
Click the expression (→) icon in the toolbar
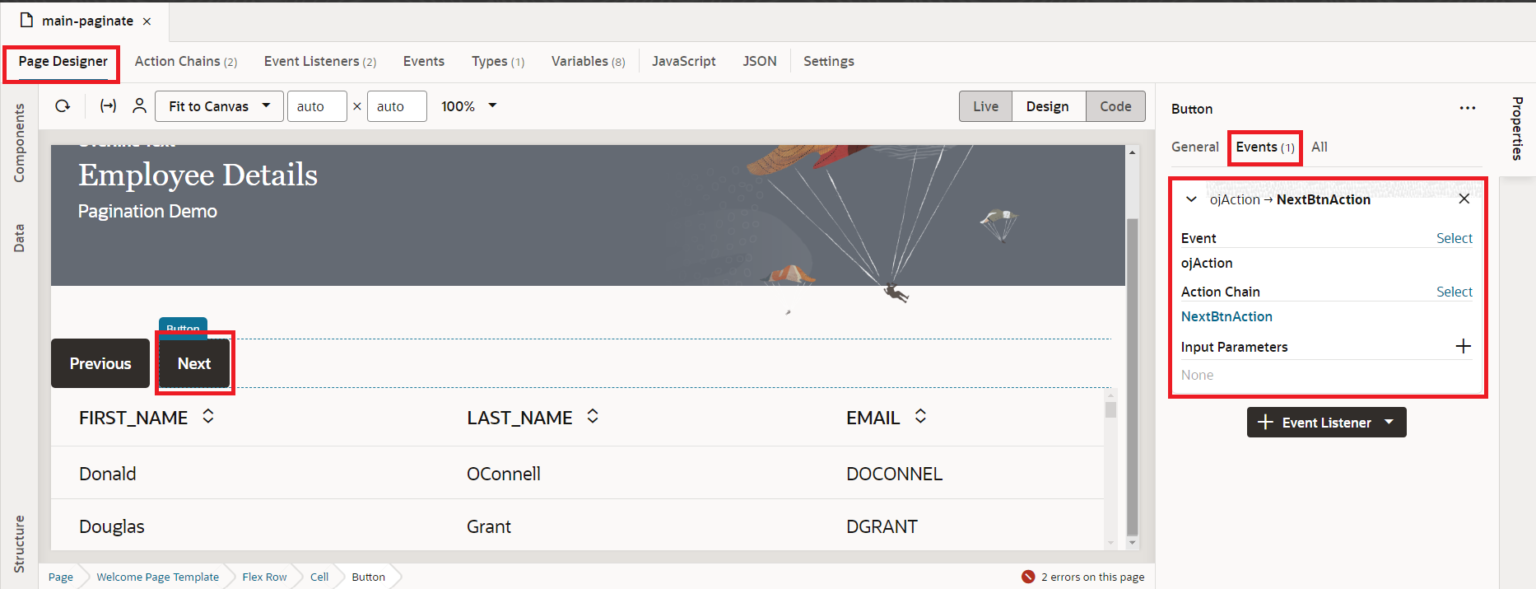(x=107, y=105)
